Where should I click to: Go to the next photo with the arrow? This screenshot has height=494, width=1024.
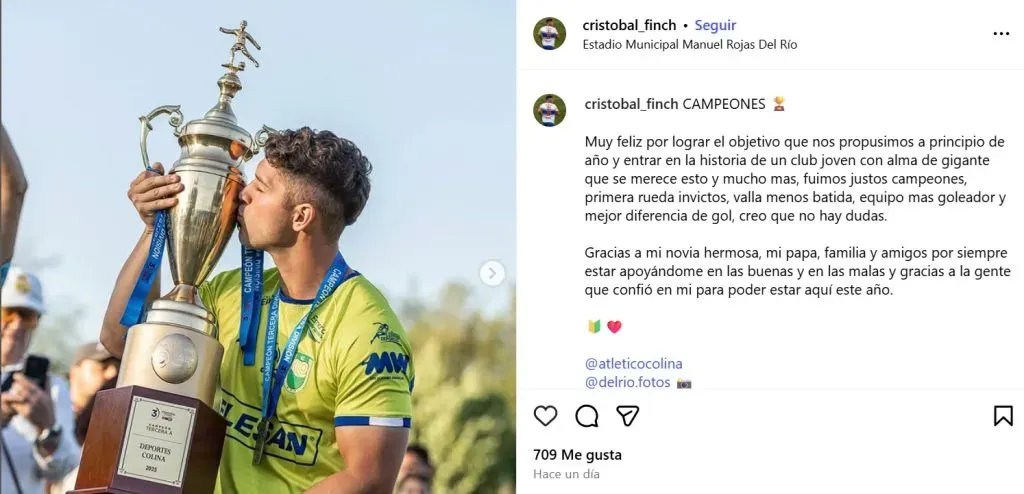click(492, 273)
